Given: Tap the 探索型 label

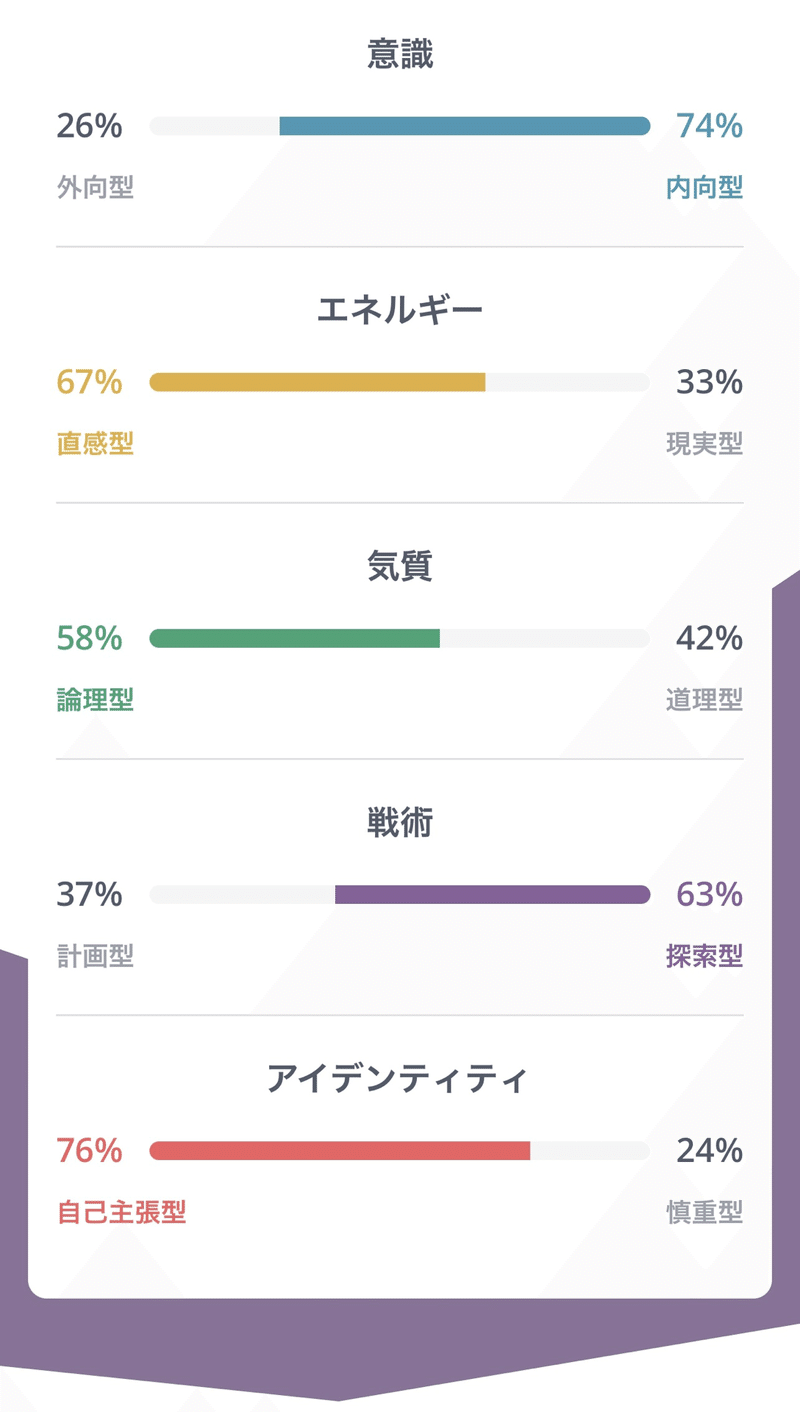Looking at the screenshot, I should point(704,956).
